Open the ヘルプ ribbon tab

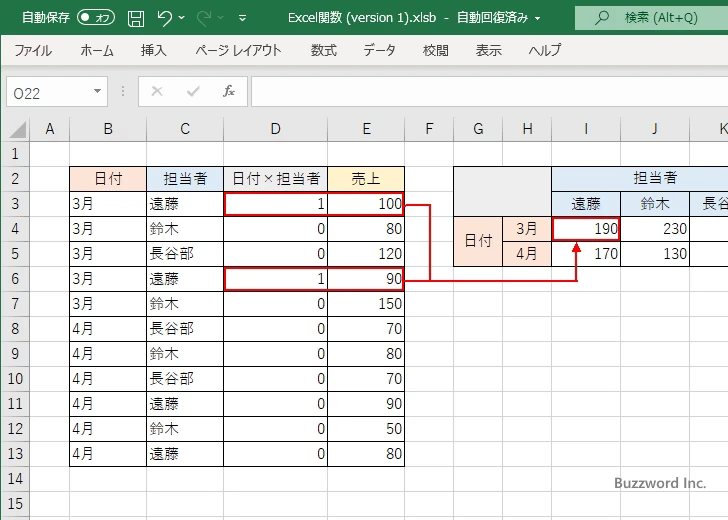545,50
